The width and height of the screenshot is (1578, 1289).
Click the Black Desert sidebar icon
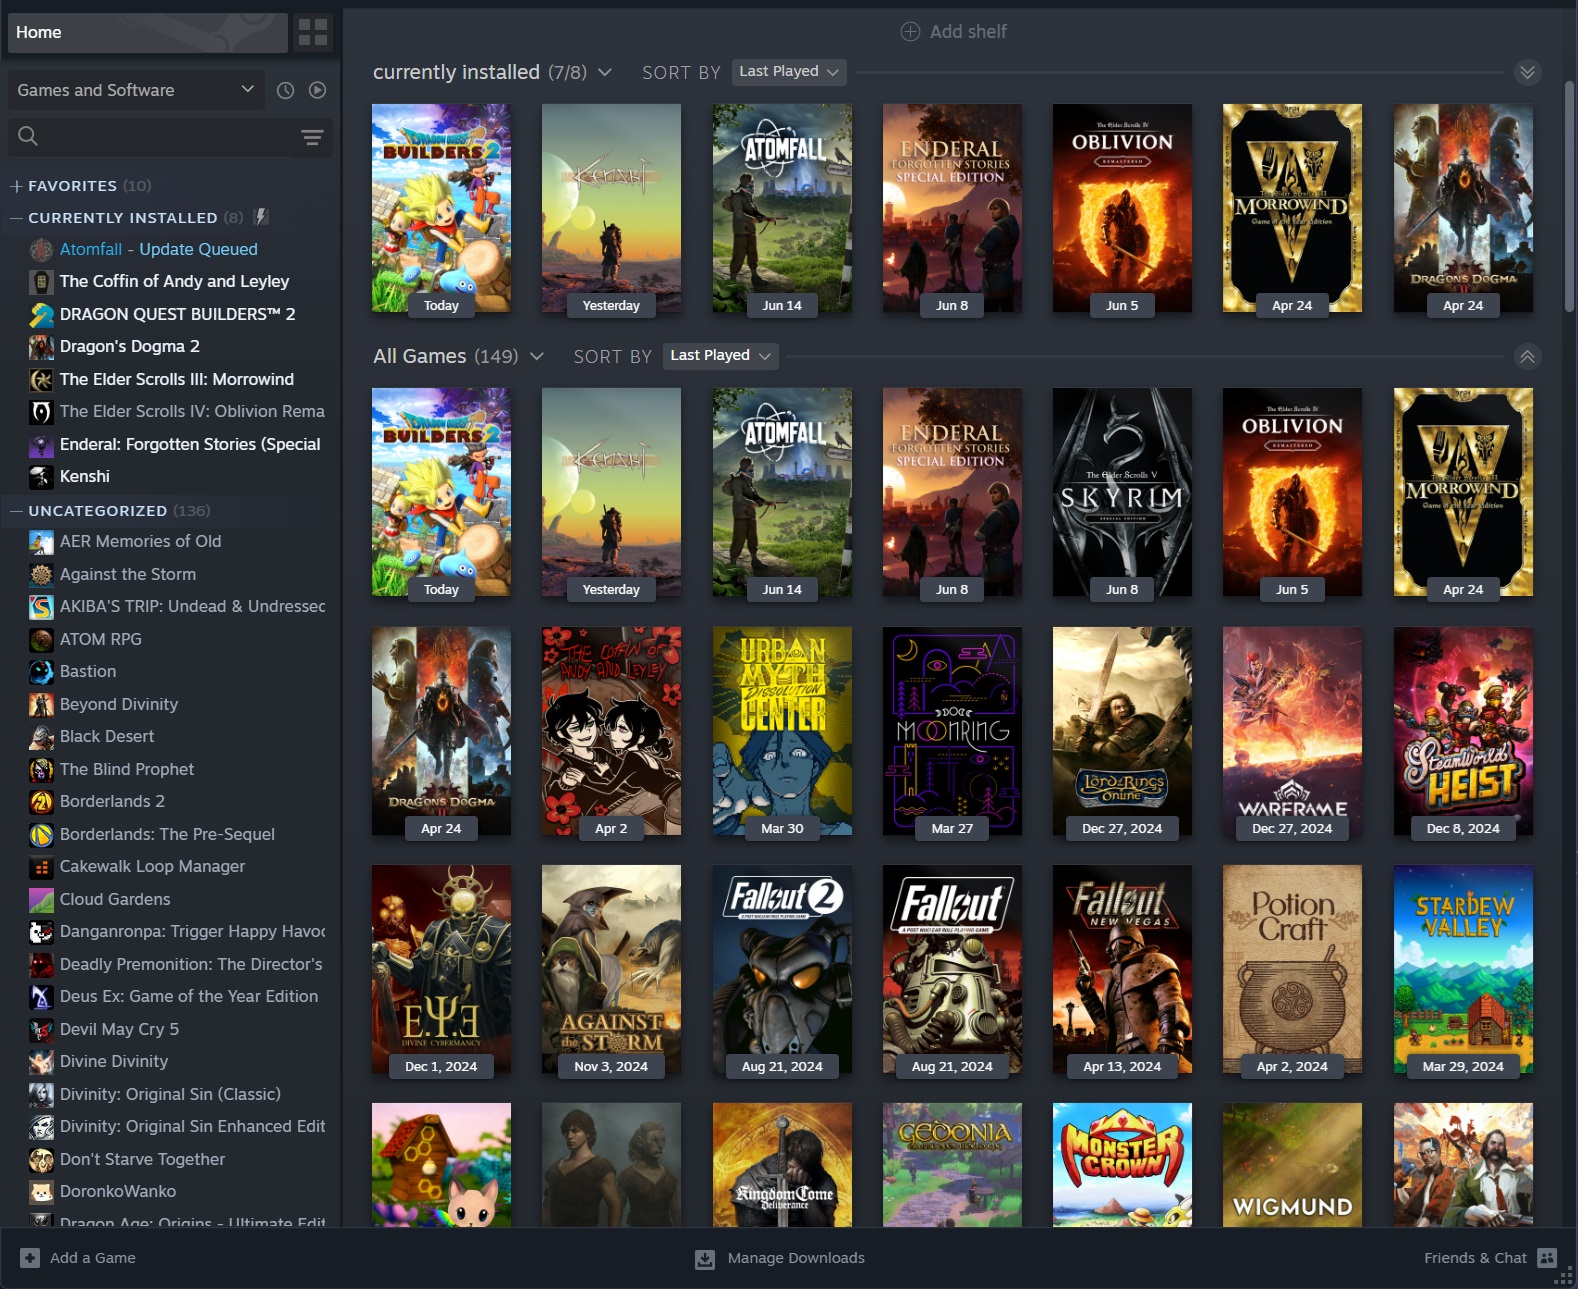click(41, 737)
